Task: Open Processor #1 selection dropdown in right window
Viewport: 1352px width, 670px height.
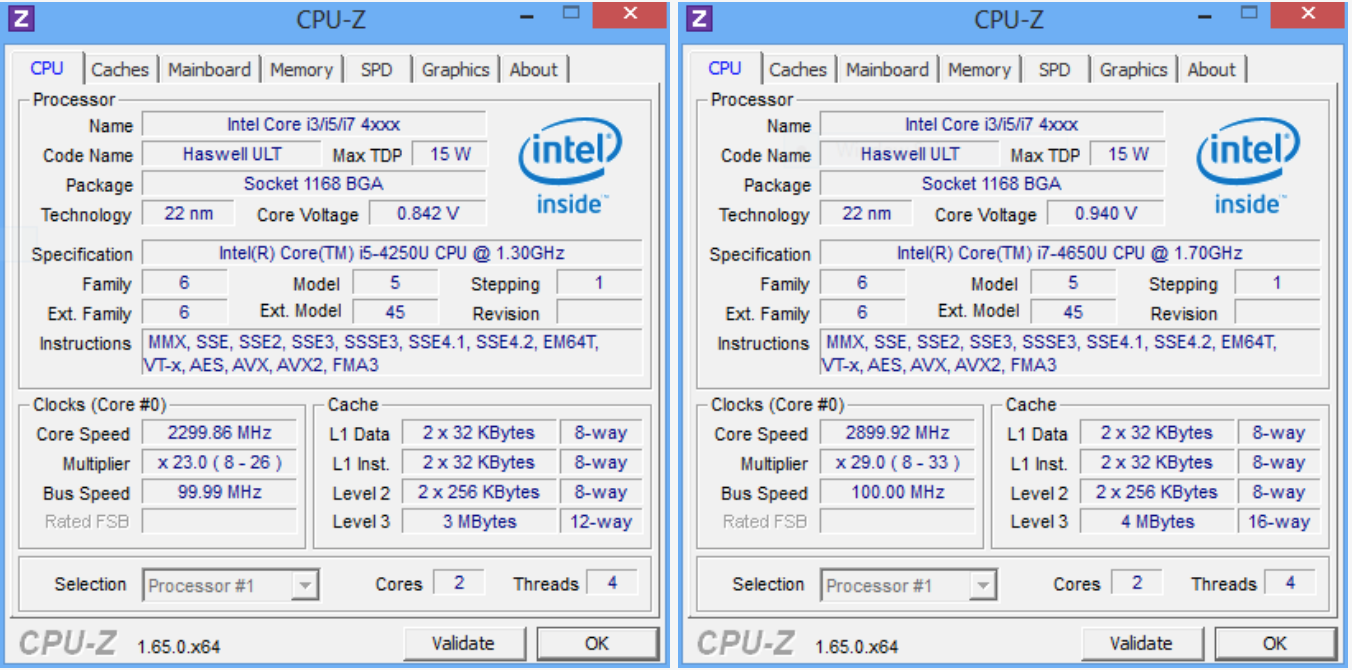Action: [909, 585]
